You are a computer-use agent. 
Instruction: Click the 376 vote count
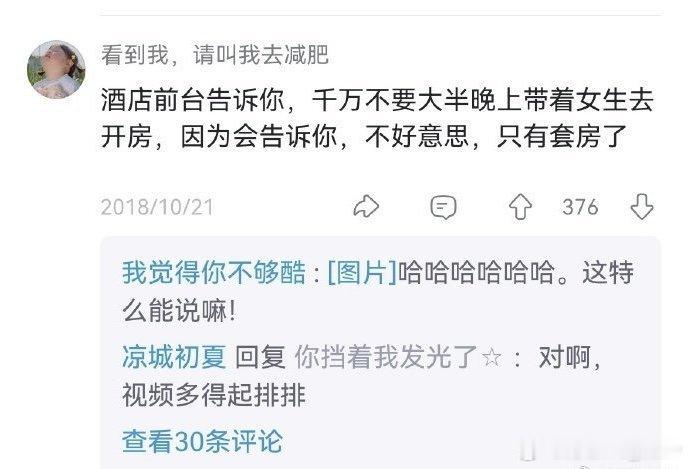tap(580, 207)
